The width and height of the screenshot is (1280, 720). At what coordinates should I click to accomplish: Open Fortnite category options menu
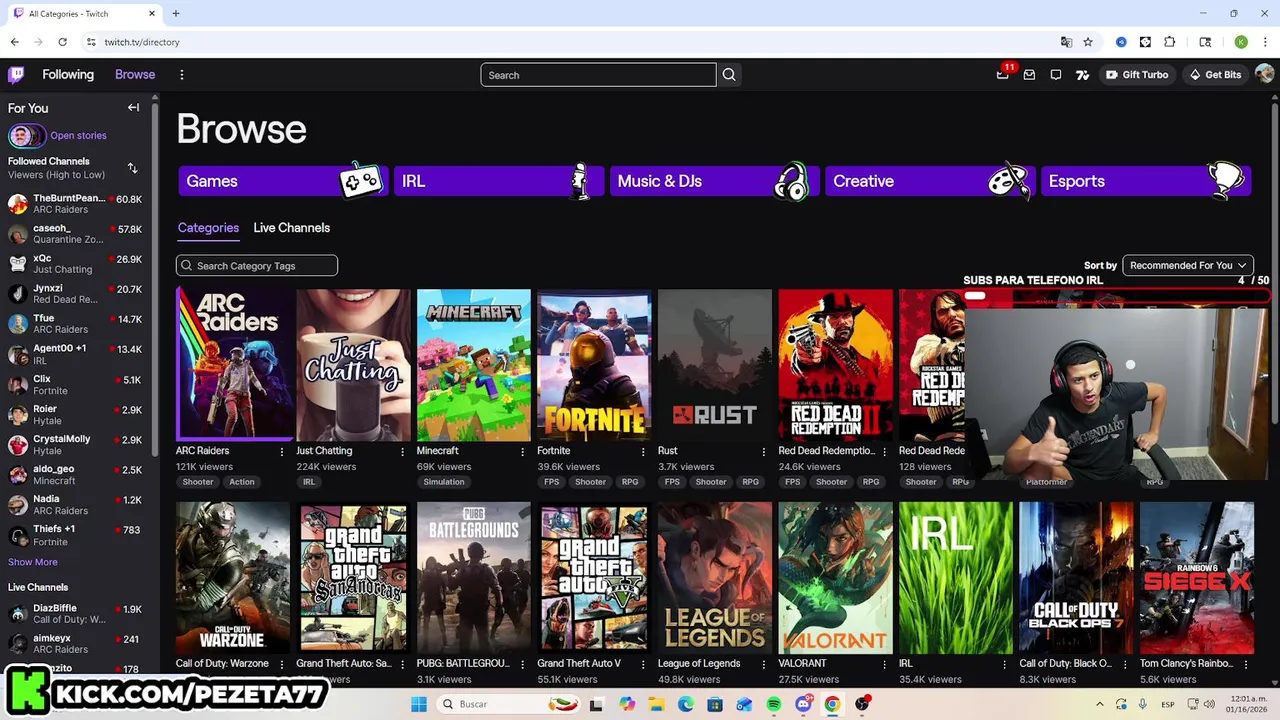pos(643,451)
